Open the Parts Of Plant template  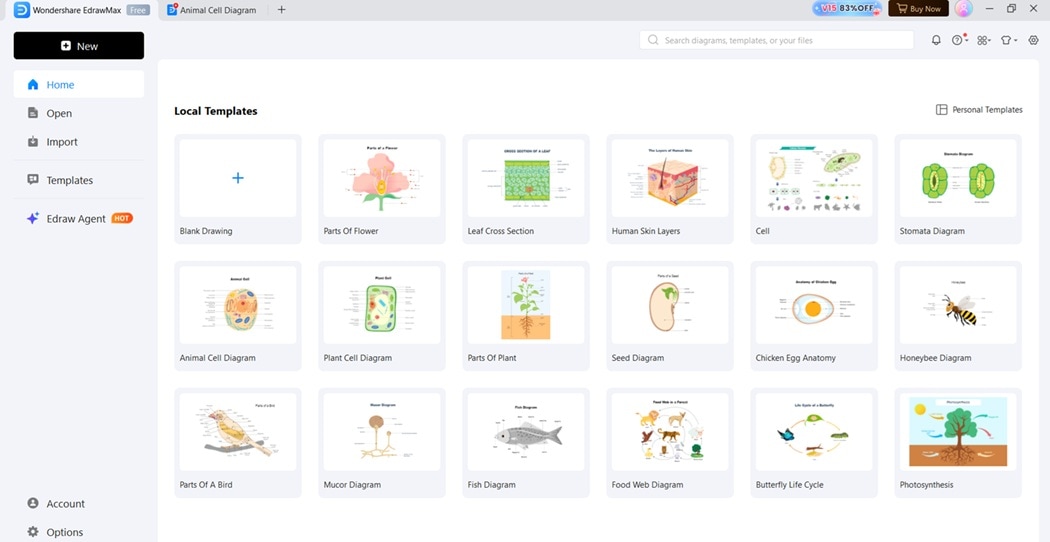[526, 316]
